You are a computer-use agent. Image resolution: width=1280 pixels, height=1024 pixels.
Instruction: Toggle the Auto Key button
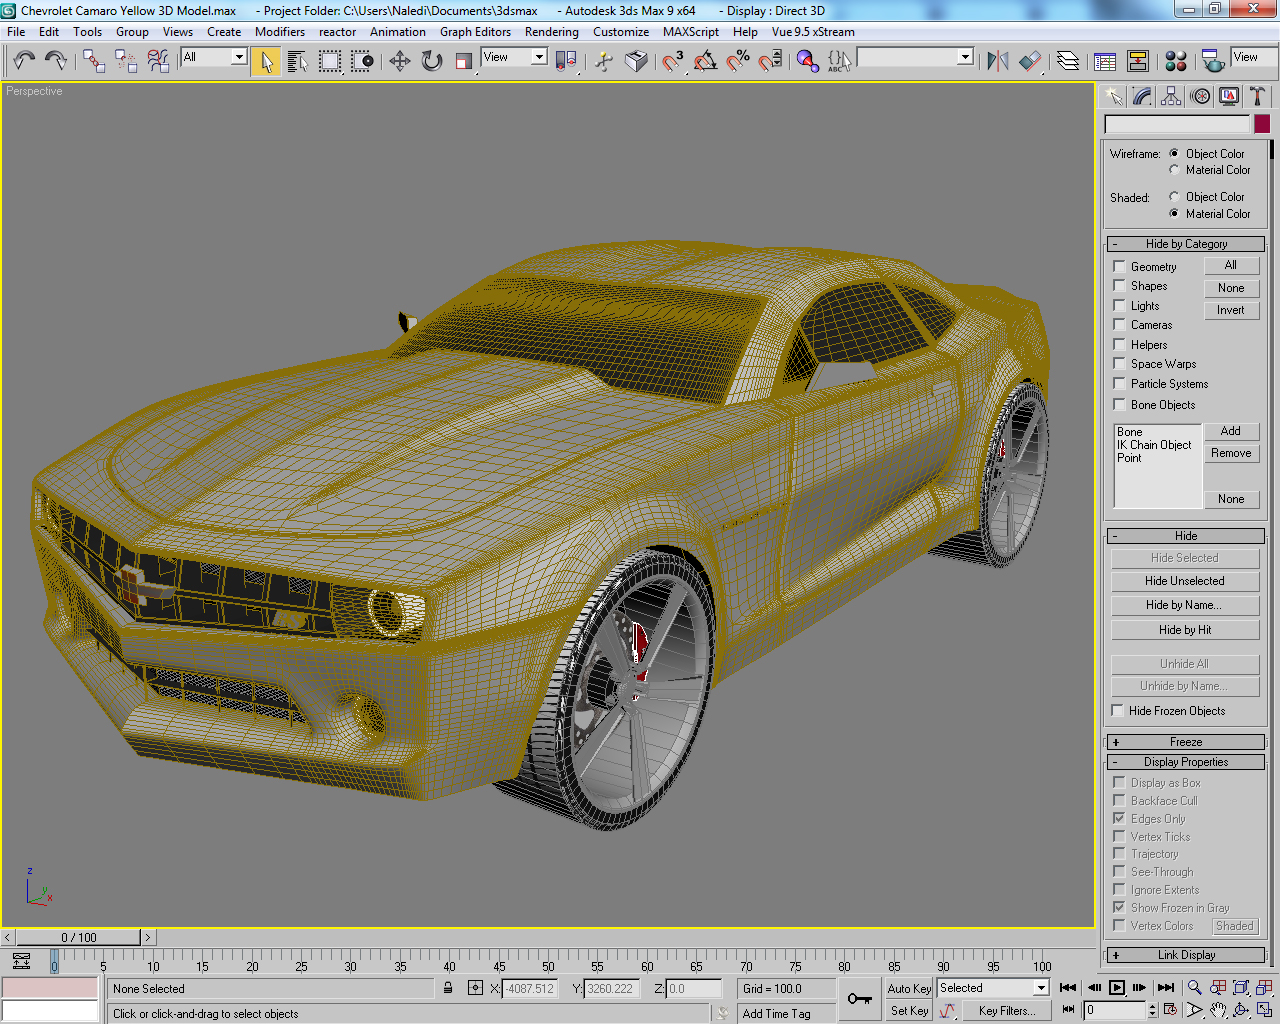[909, 988]
